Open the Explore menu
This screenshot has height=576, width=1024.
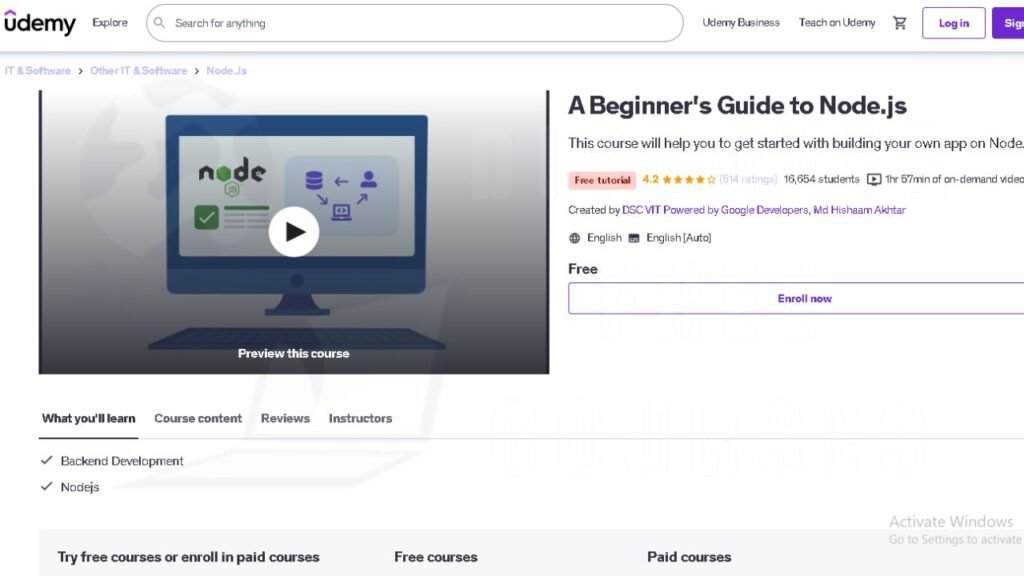coord(110,23)
